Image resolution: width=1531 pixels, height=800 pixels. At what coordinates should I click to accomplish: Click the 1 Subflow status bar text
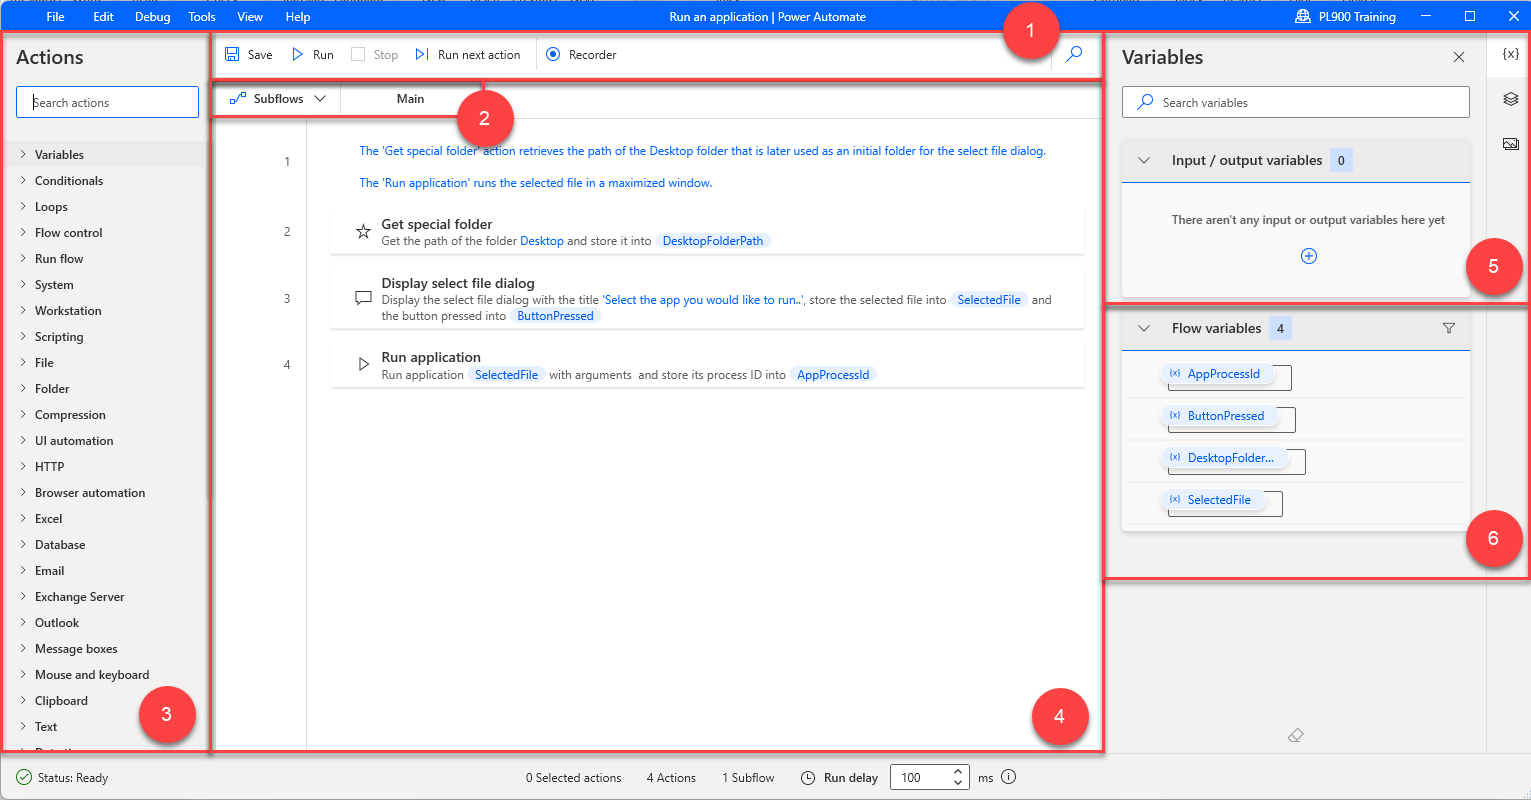[748, 777]
